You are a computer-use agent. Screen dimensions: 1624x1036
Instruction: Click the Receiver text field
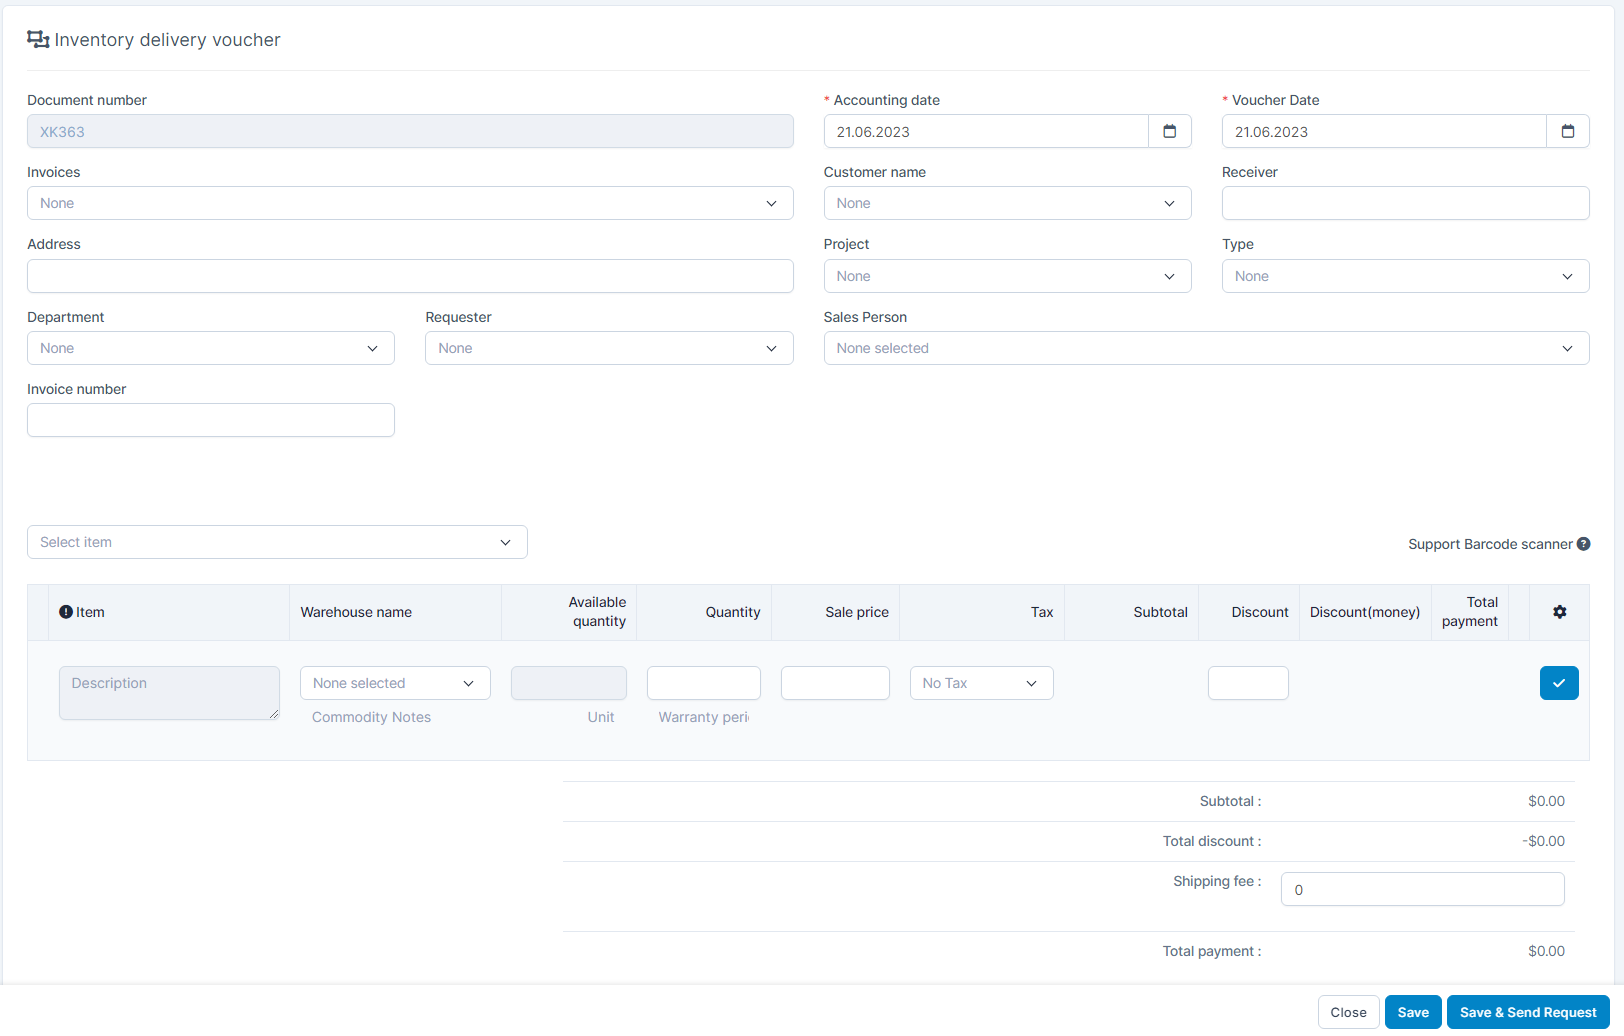pyautogui.click(x=1404, y=204)
